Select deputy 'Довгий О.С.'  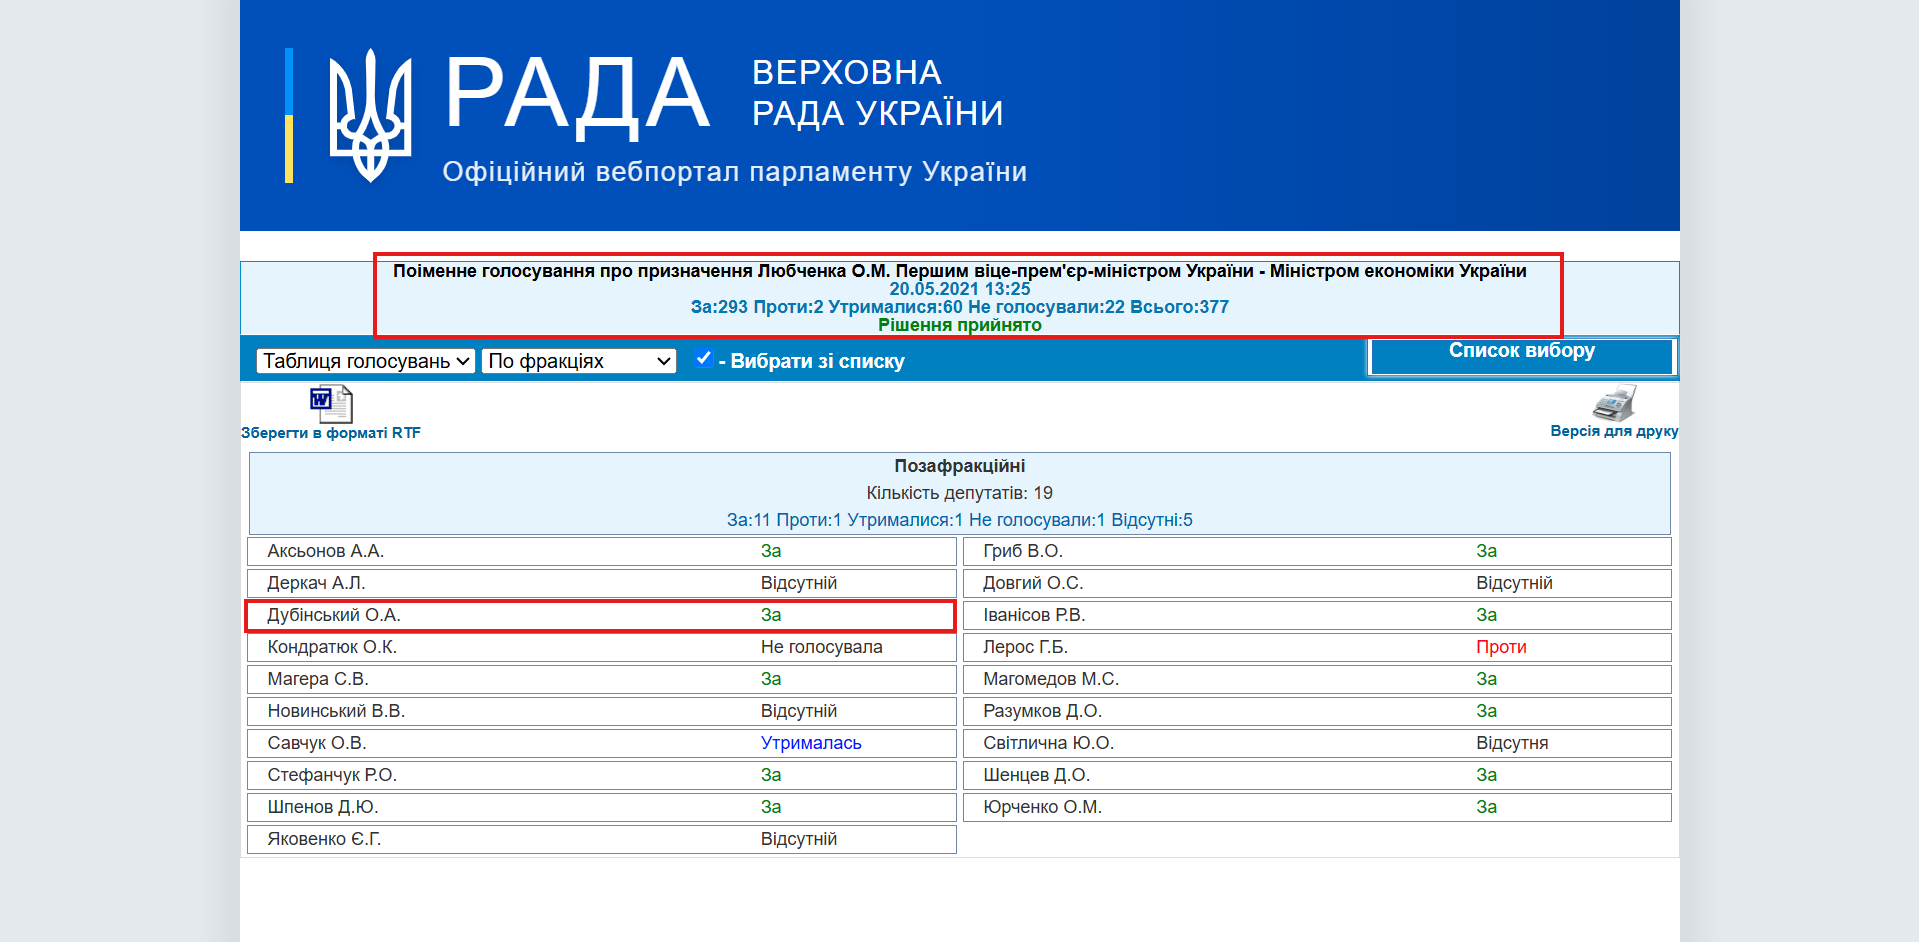[x=1033, y=583]
